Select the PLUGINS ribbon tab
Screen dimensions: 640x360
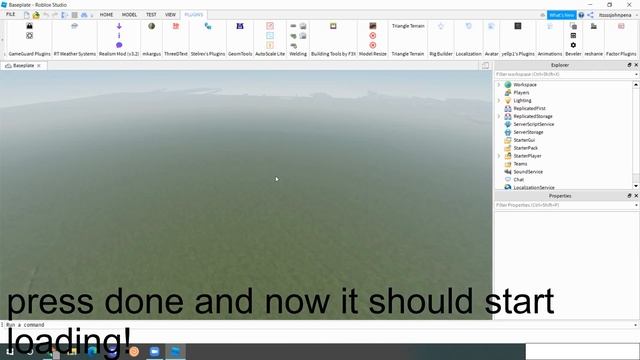pos(193,14)
